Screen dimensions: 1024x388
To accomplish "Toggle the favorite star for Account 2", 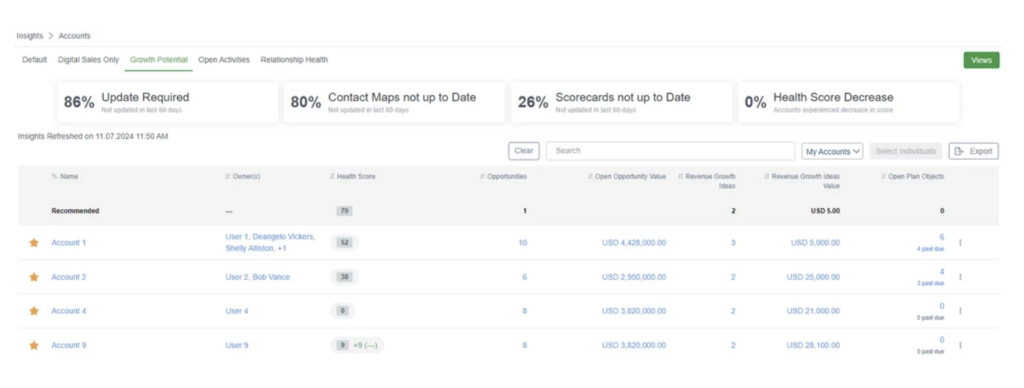I will [34, 277].
